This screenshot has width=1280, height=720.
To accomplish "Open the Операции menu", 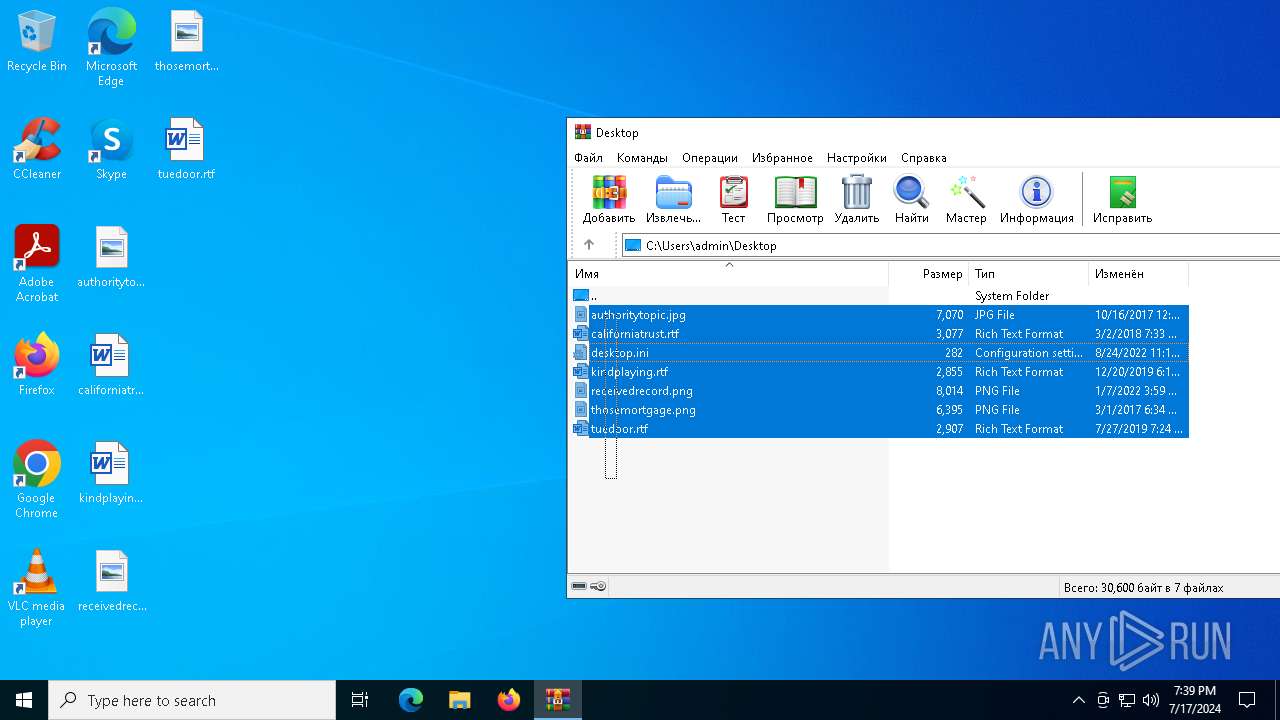I will click(710, 158).
